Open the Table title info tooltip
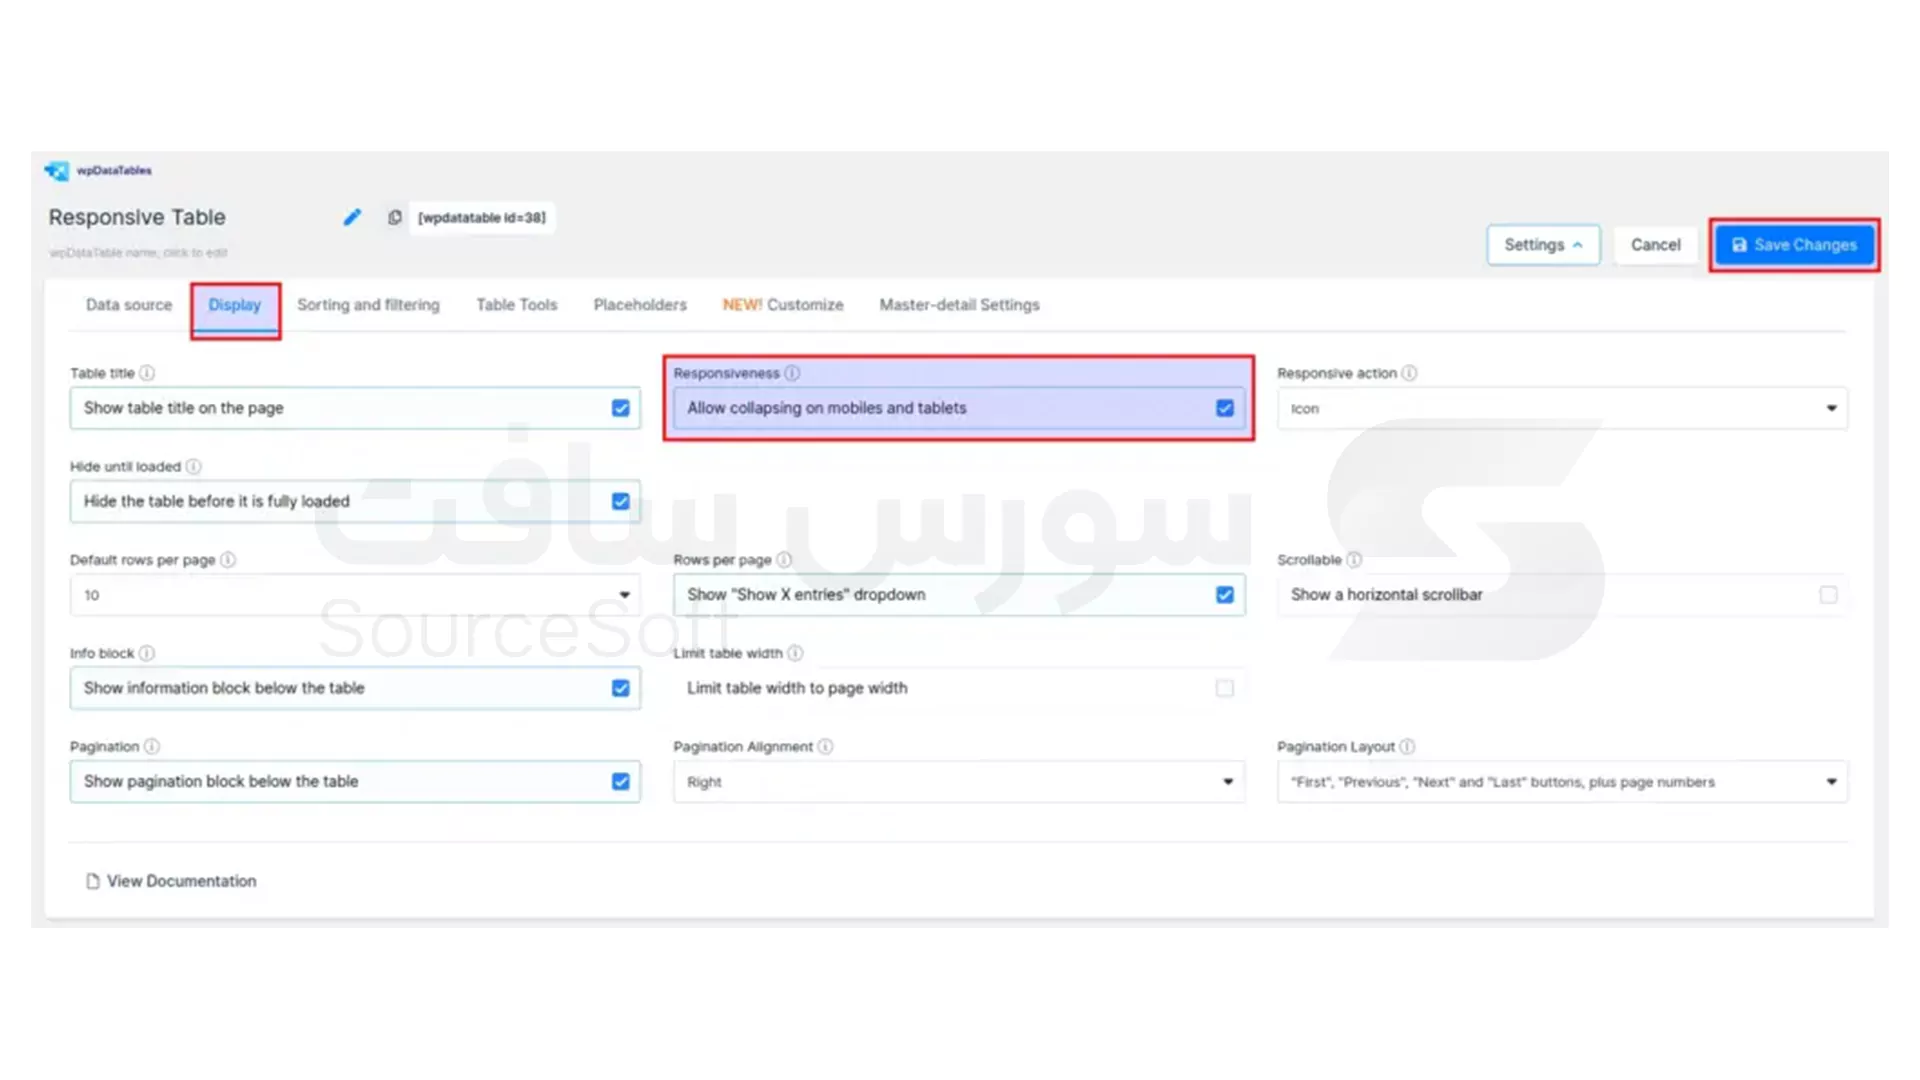Viewport: 1920px width, 1080px height. [x=147, y=373]
